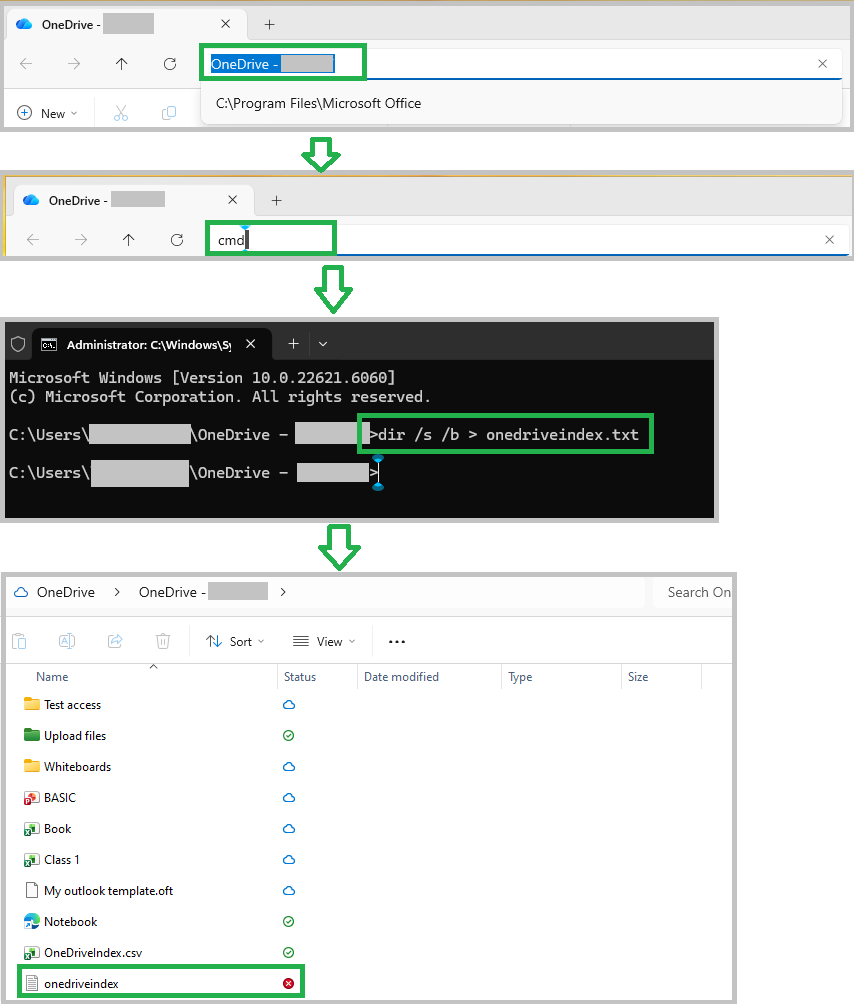Click the Cut scissors icon
The height and width of the screenshot is (1004, 854).
[x=121, y=113]
